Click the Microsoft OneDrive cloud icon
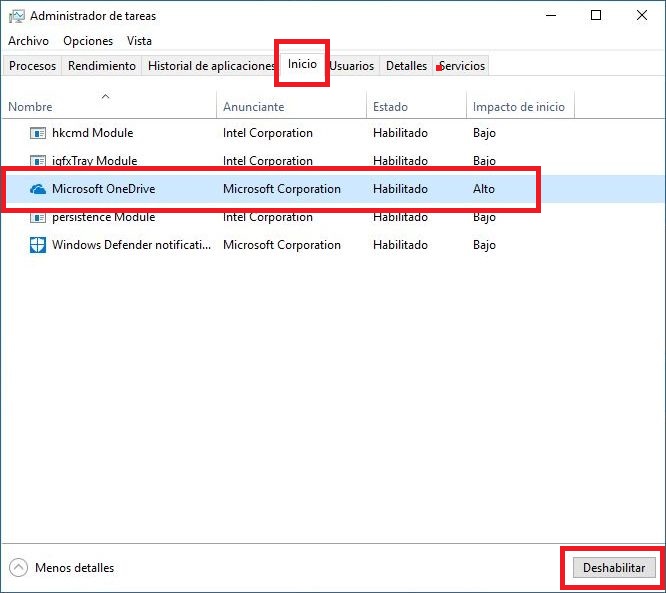This screenshot has width=666, height=593. click(38, 189)
